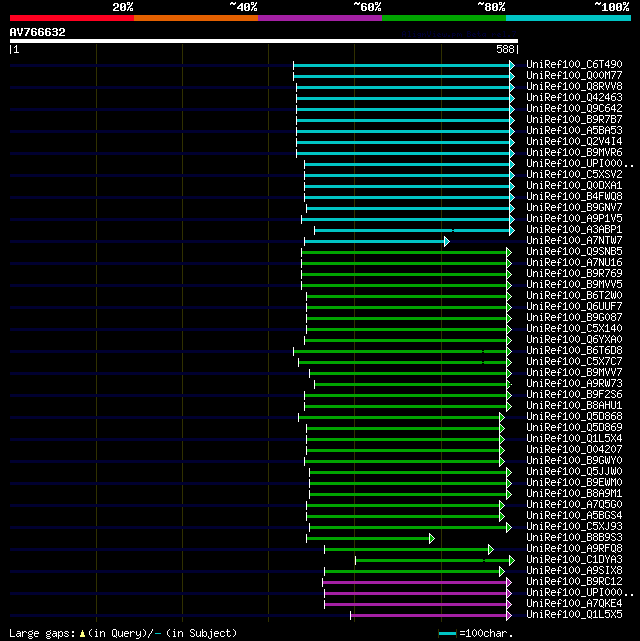640x641 pixels.
Task: Select the UniRef100_O04207 label
Action: point(574,450)
